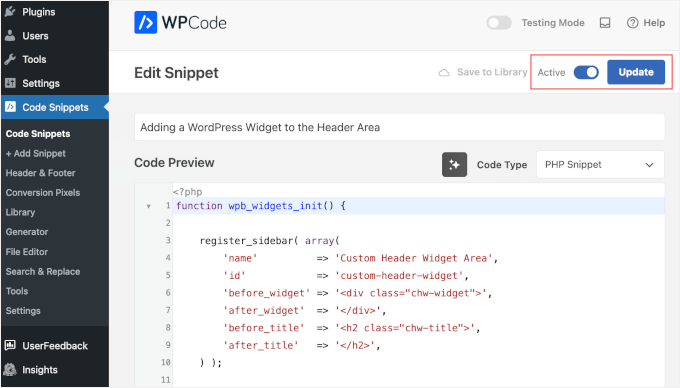Open Search & Replace submenu item

pos(43,272)
